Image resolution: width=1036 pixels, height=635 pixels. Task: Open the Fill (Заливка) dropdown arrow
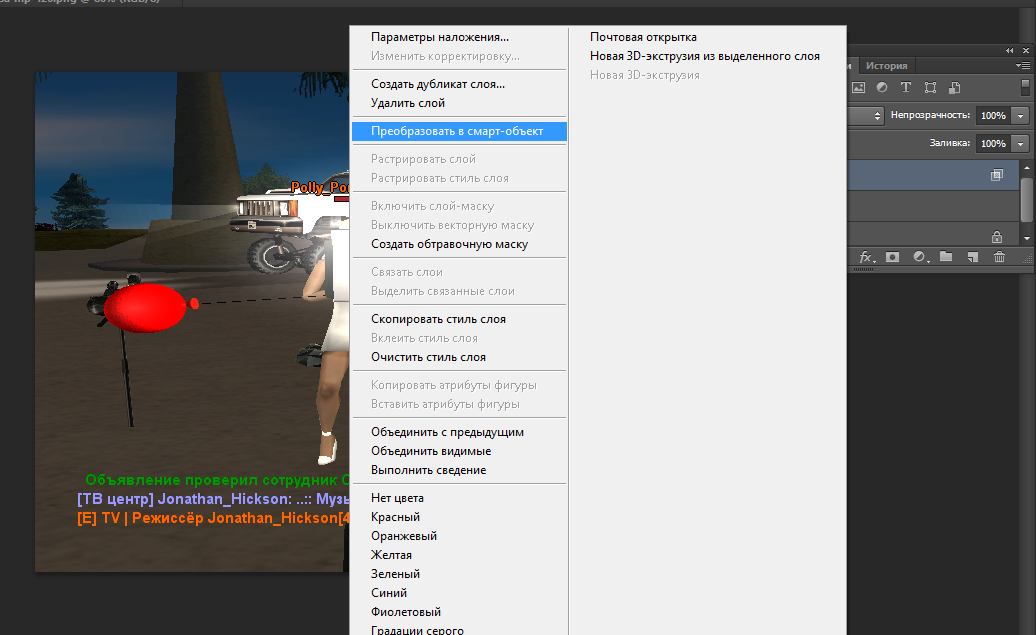click(x=1021, y=143)
